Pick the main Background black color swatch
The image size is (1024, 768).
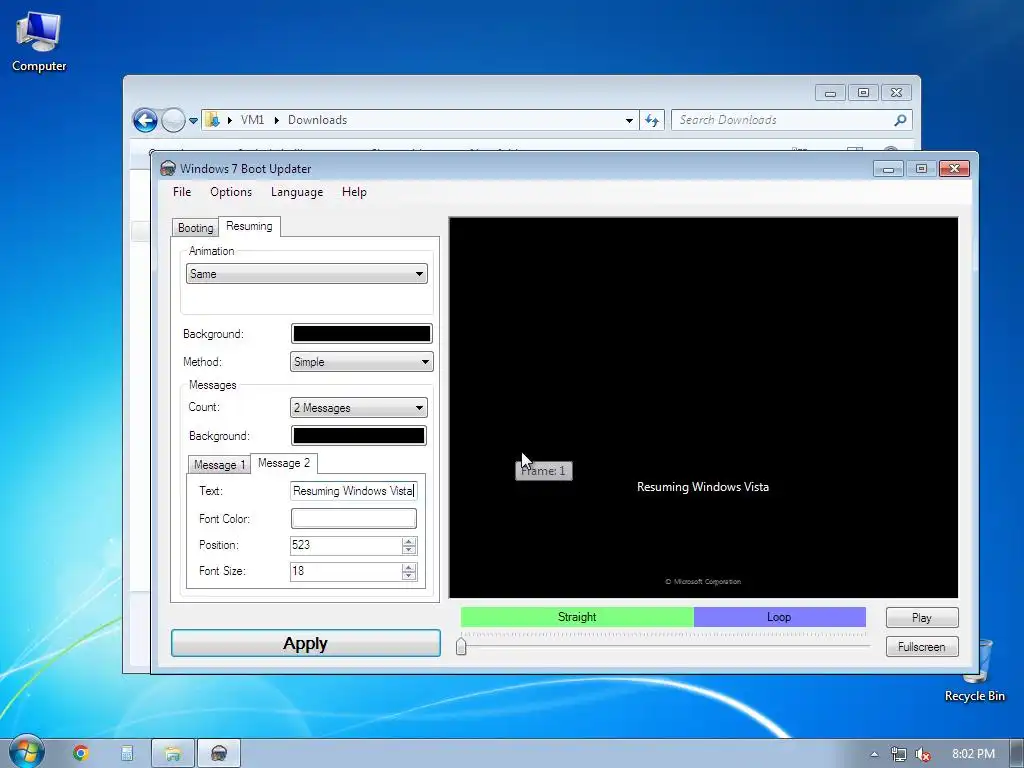[x=361, y=334]
